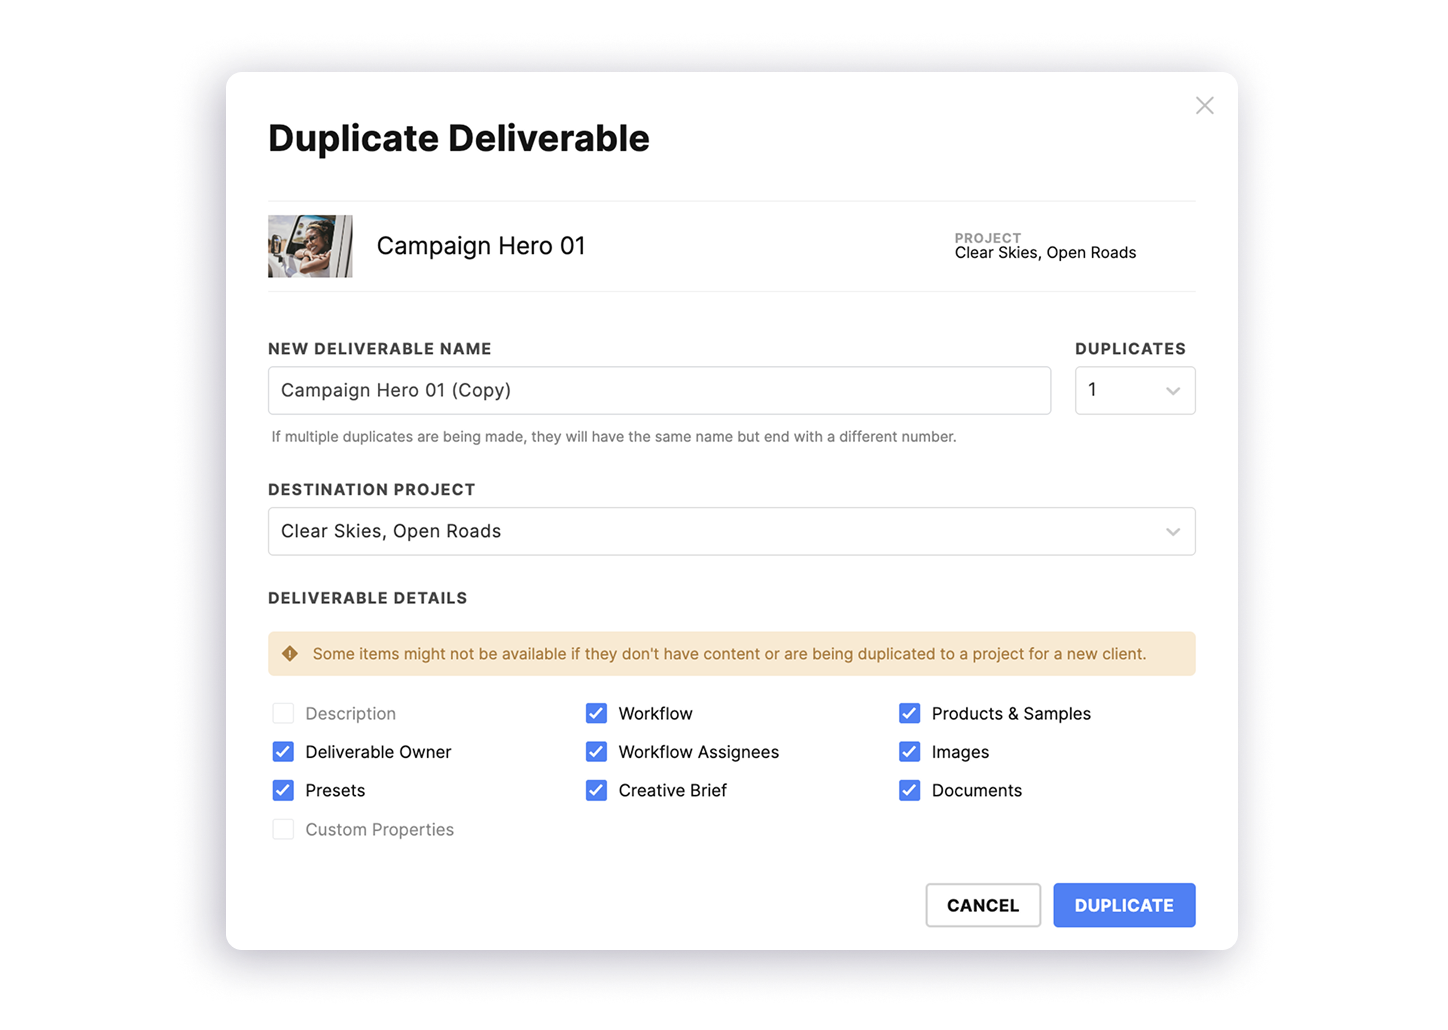Click the Duplicate Deliverable heading
1448x1030 pixels.
click(x=459, y=139)
